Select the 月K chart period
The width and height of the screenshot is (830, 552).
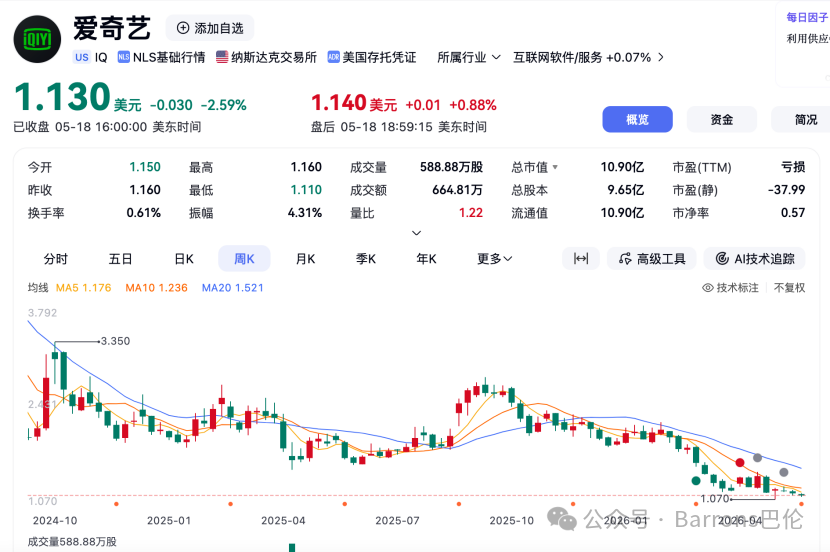305,259
